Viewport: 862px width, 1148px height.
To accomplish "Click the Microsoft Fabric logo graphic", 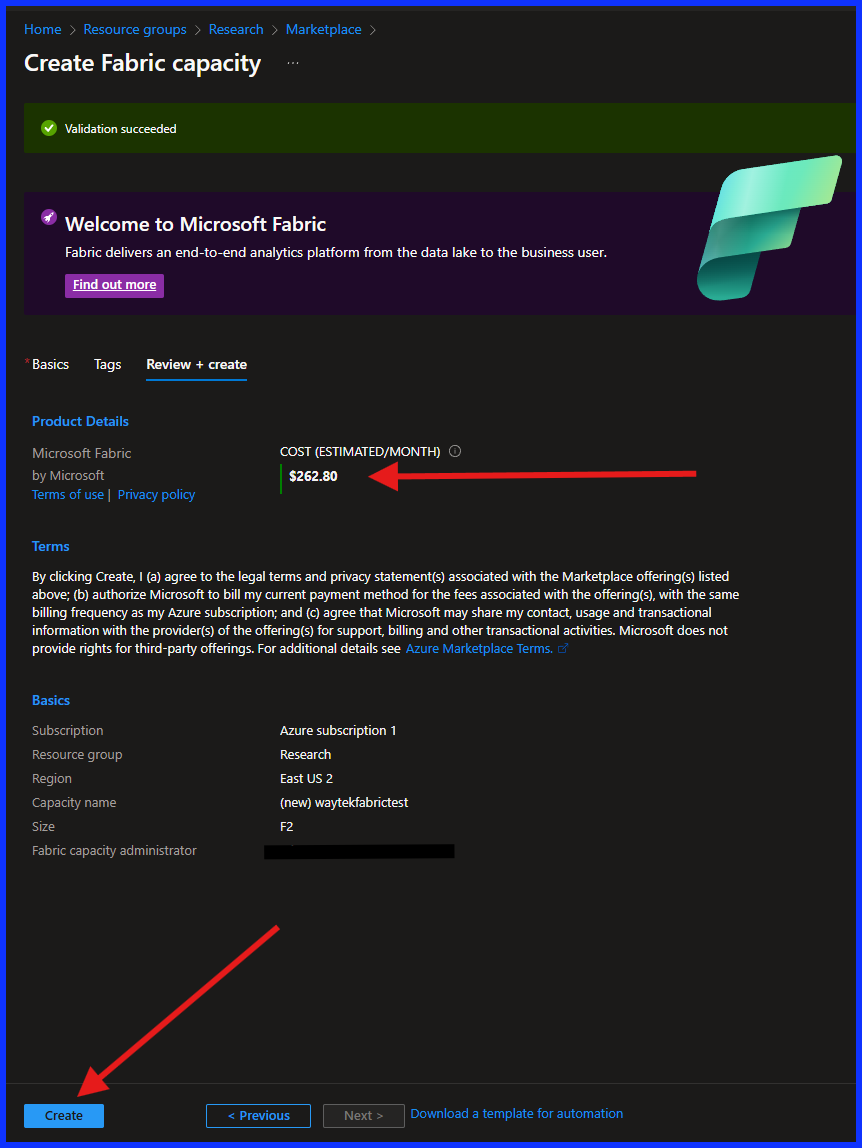I will 770,228.
